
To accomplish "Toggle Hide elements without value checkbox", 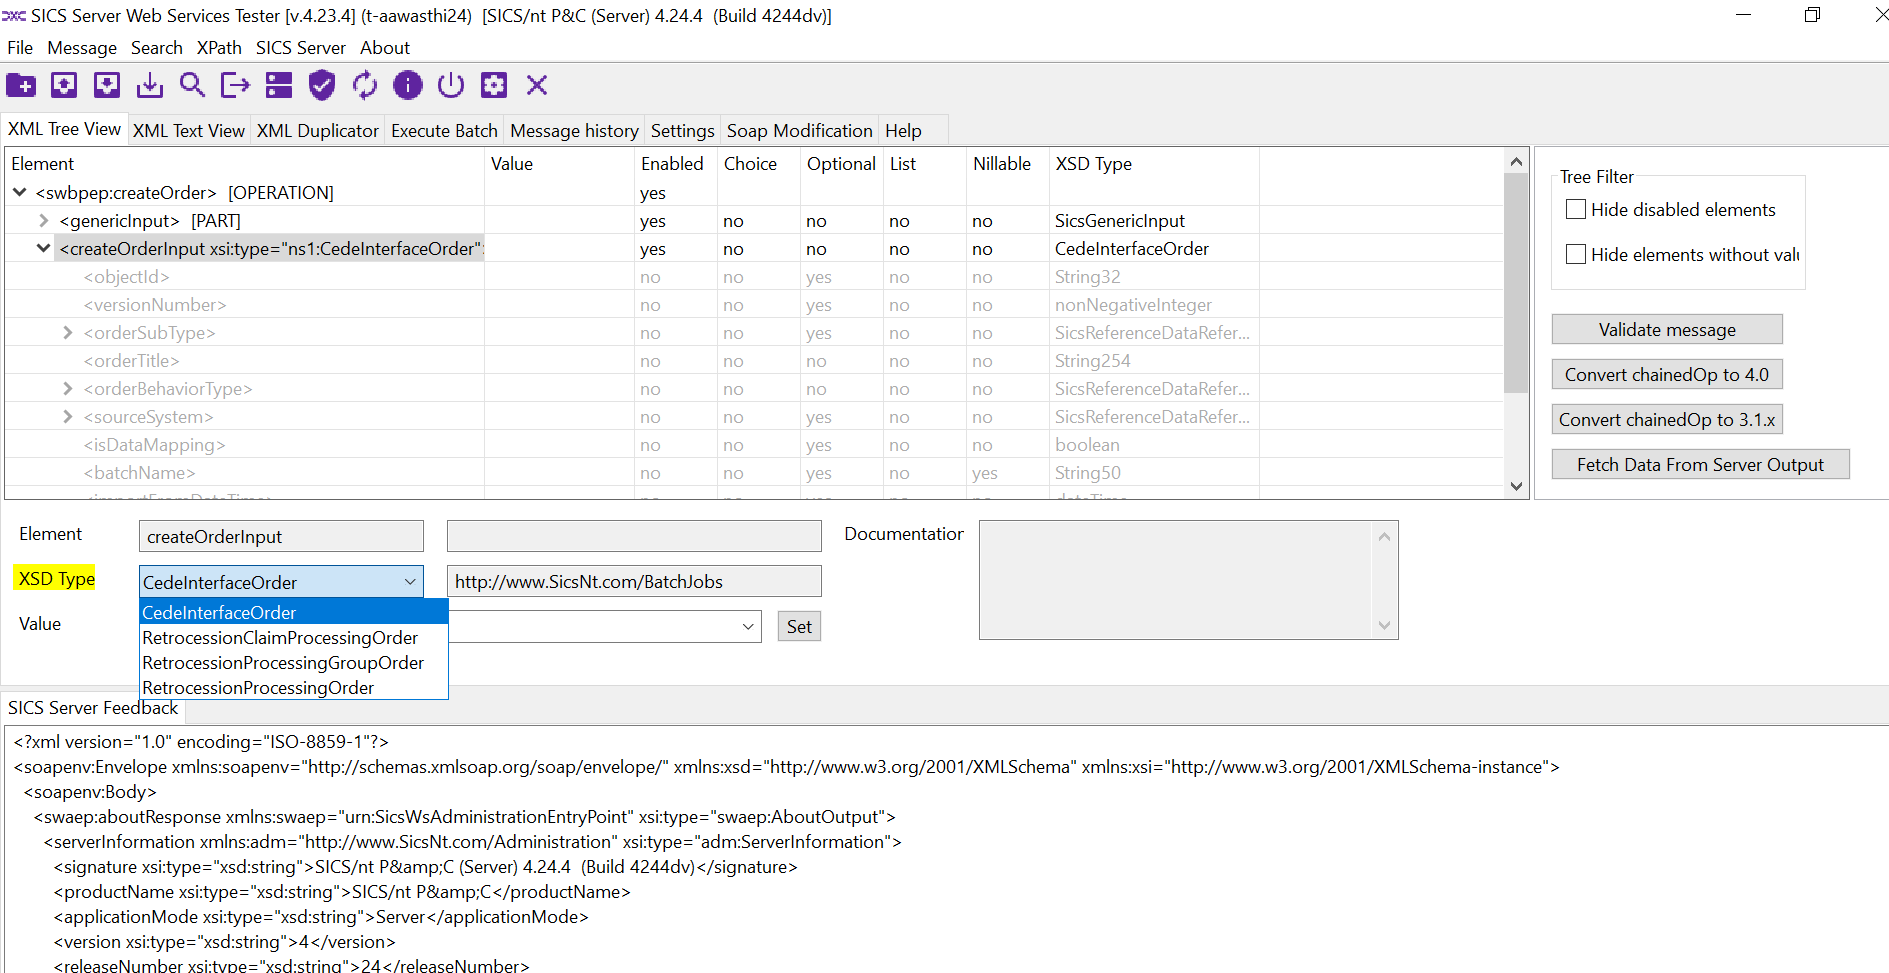I will pos(1576,255).
